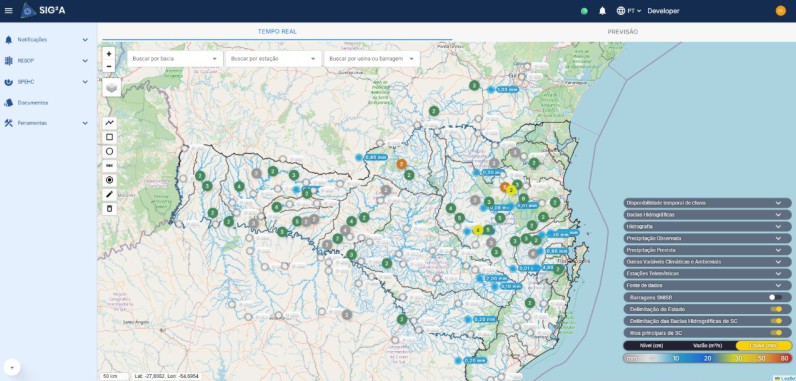The image size is (796, 381).
Task: Switch to the PREVISÃO tab
Action: [623, 31]
